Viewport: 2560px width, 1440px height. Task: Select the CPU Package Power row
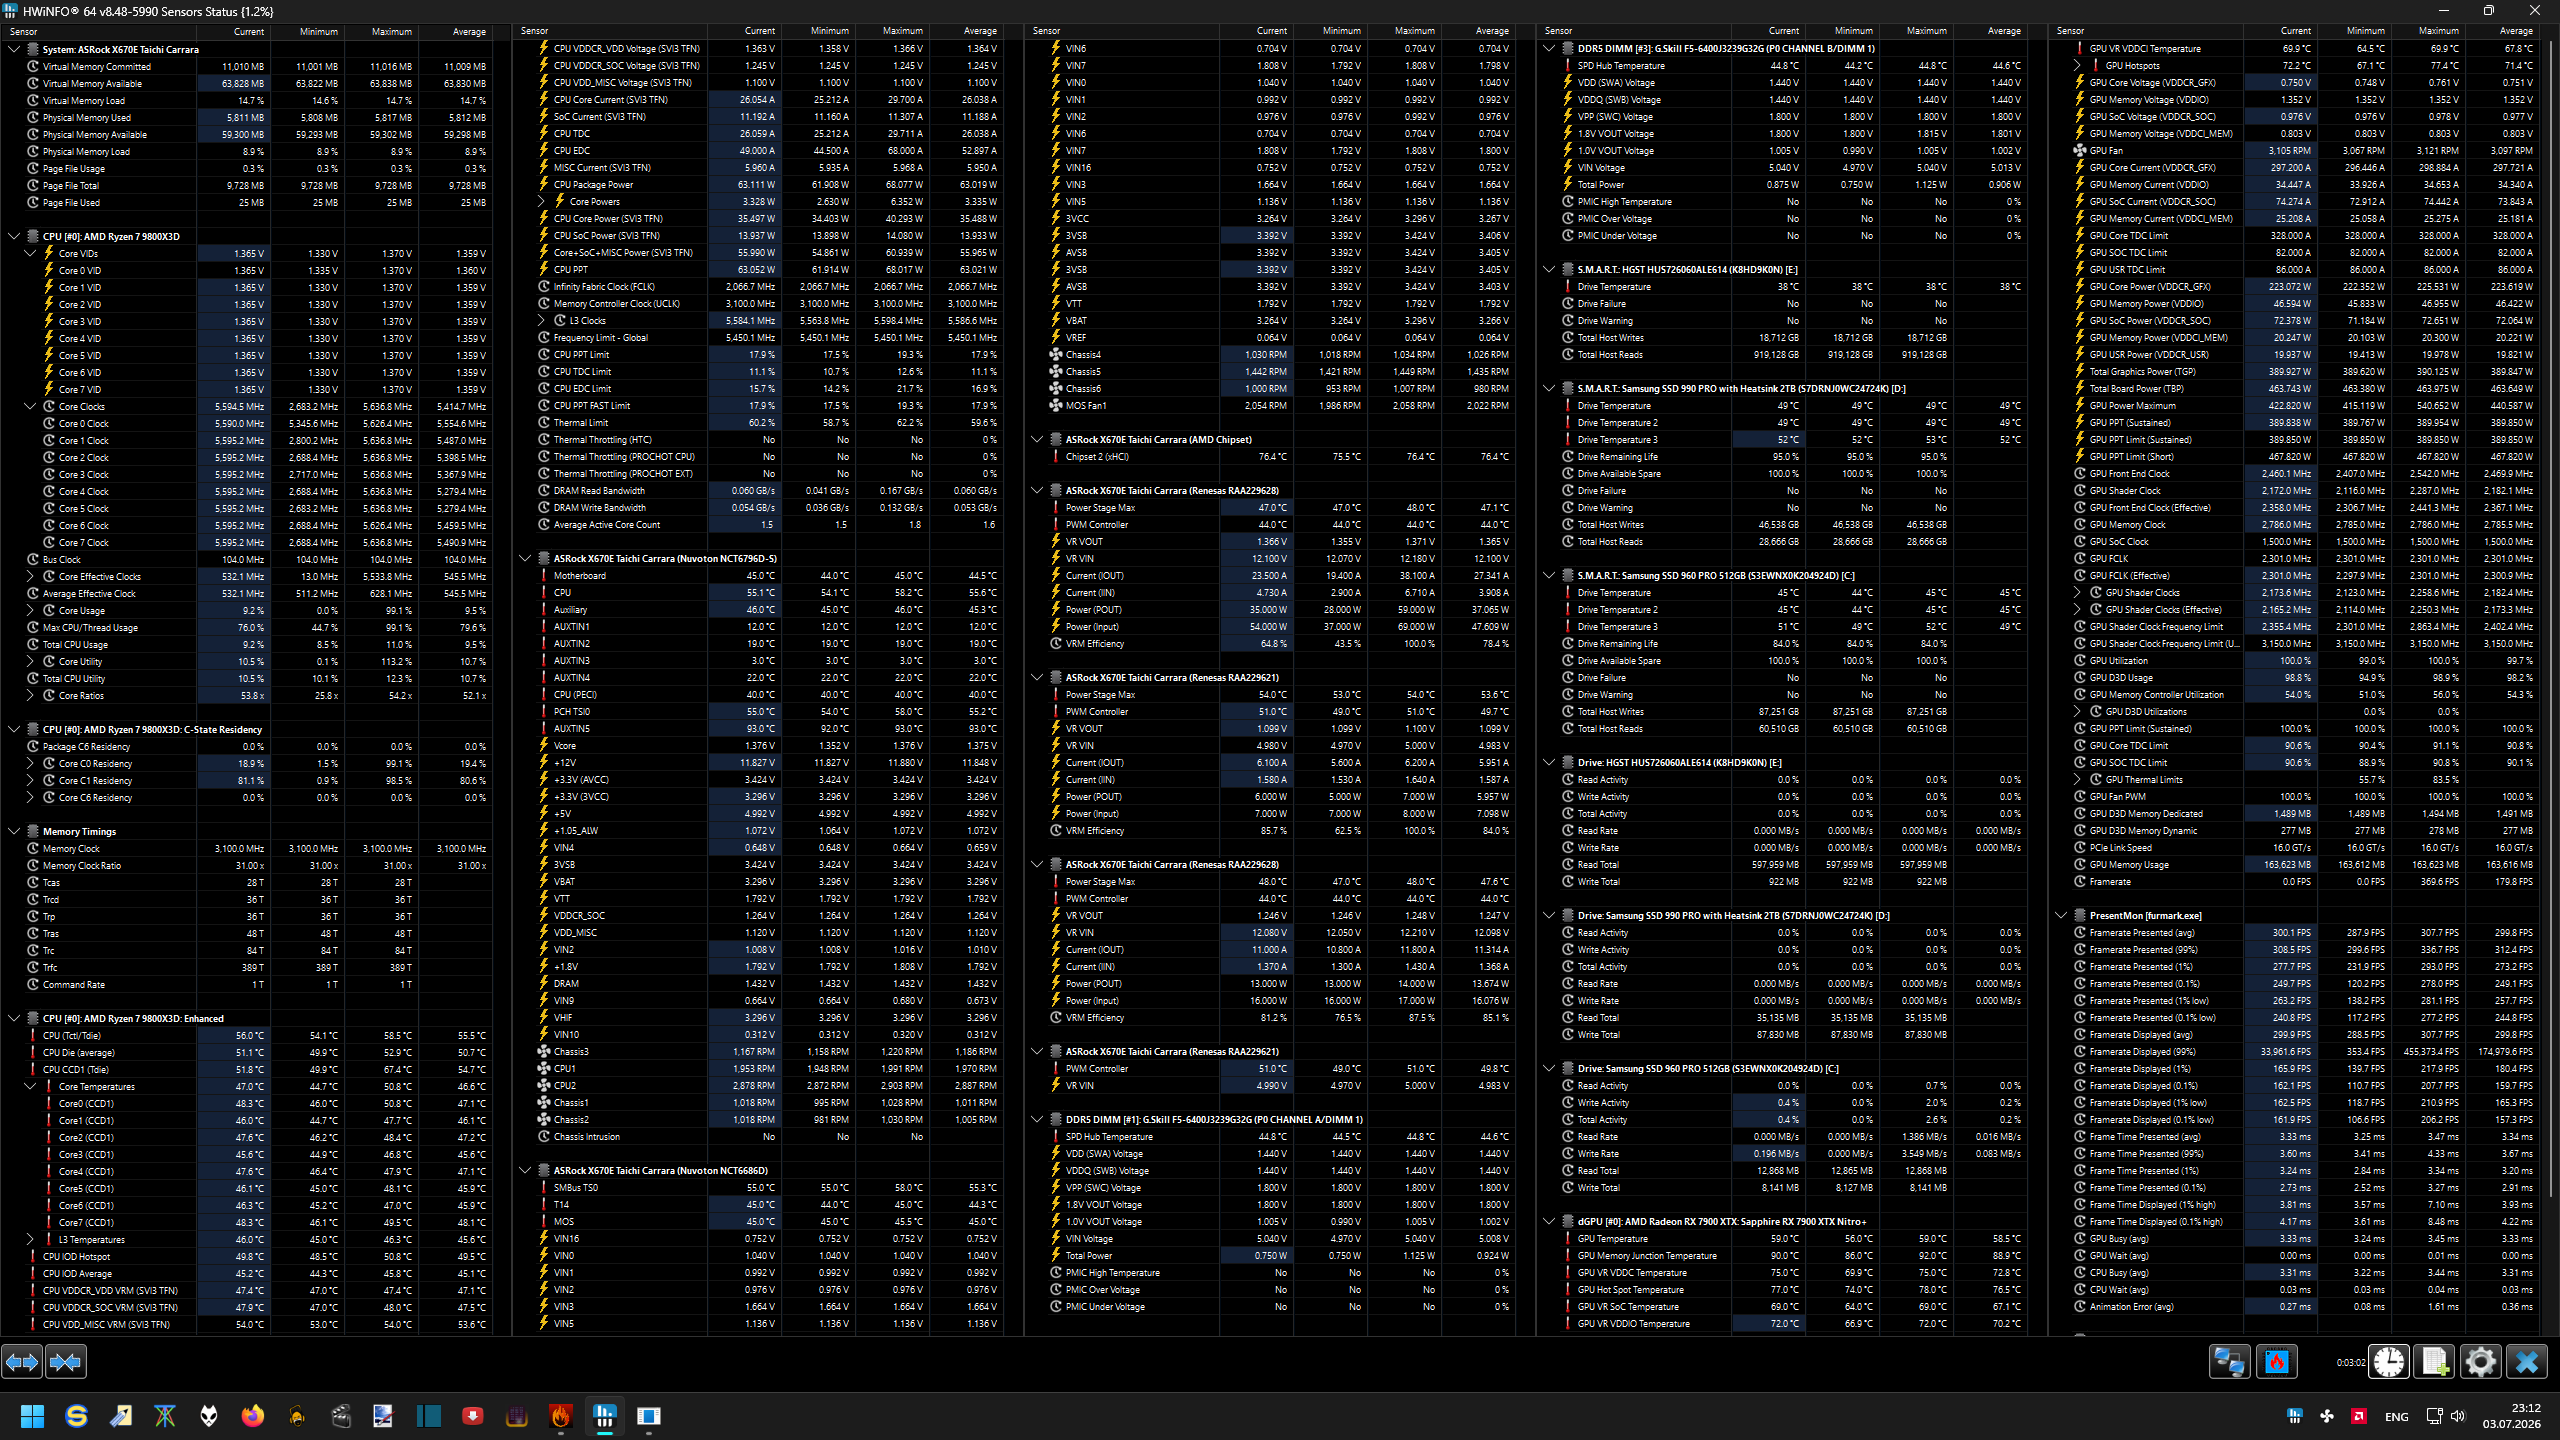click(770, 185)
